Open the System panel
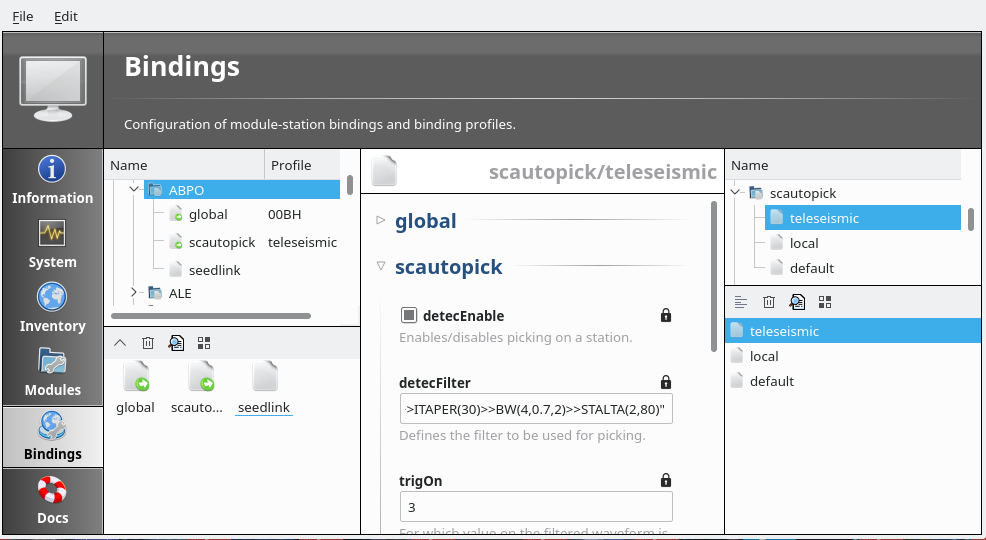The height and width of the screenshot is (540, 986). [52, 244]
